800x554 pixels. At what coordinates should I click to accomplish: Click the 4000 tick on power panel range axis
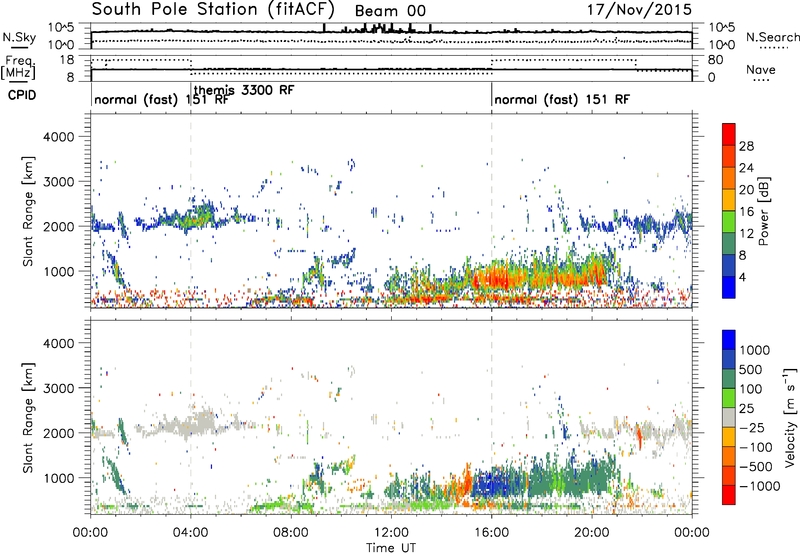58,137
